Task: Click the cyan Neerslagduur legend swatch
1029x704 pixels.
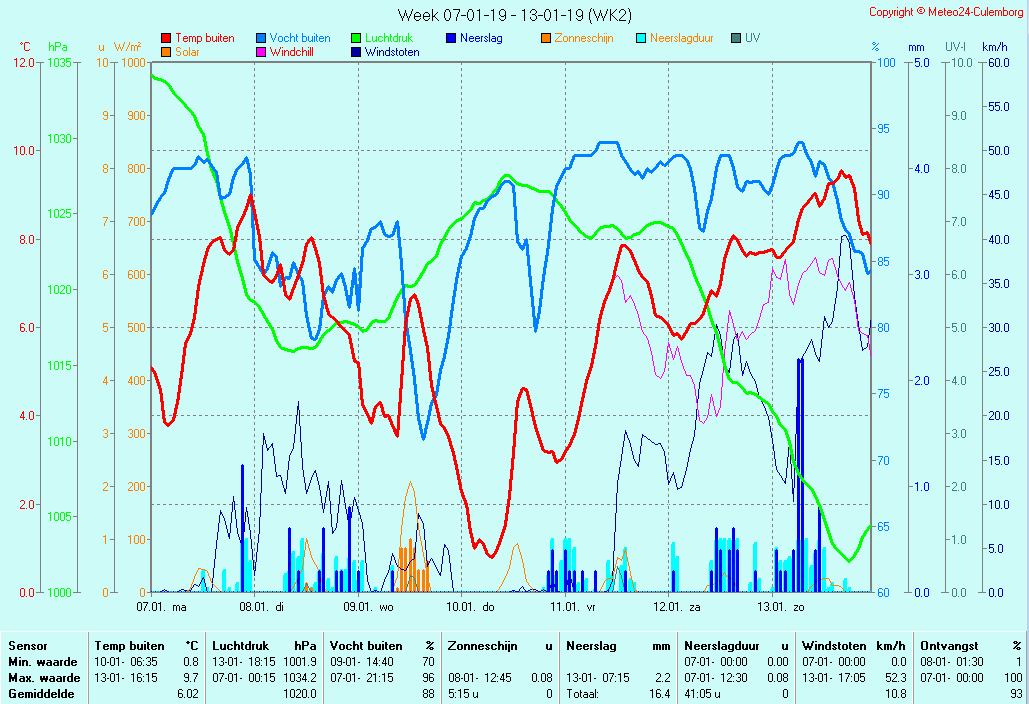Action: (x=641, y=39)
